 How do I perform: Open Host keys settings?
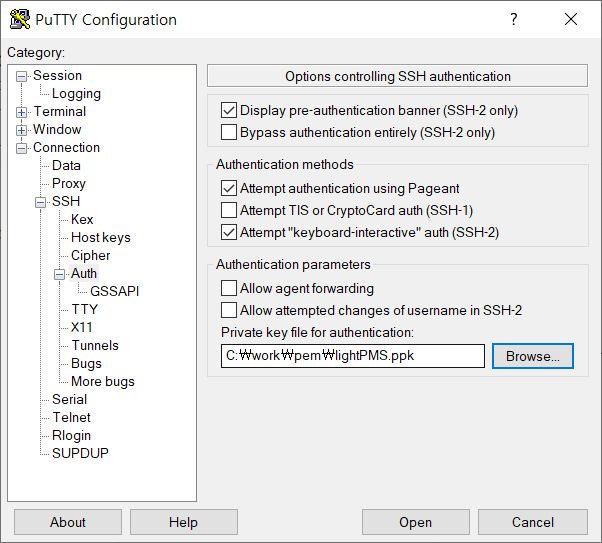click(x=101, y=237)
